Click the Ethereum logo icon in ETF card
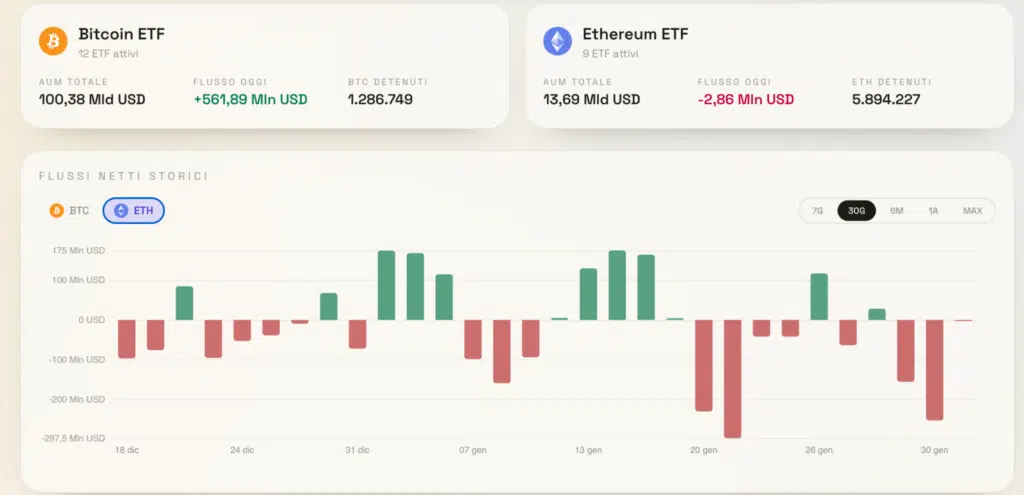 [557, 41]
